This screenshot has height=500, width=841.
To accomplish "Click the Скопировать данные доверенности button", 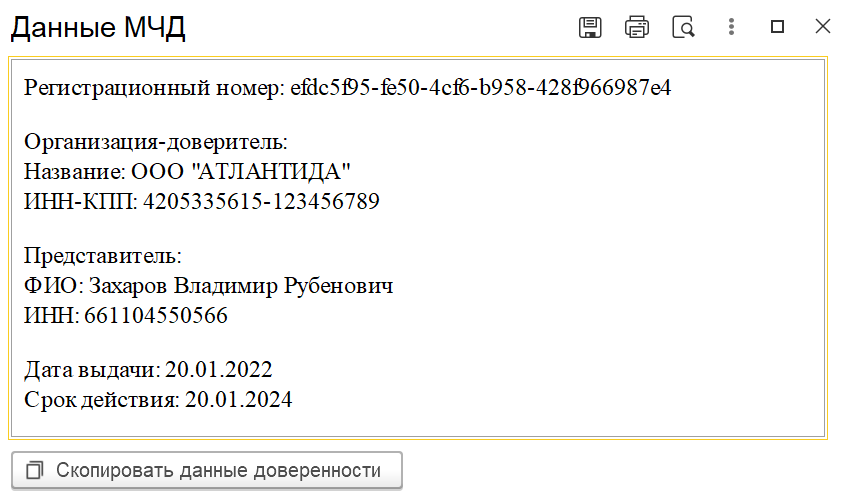I will point(206,470).
